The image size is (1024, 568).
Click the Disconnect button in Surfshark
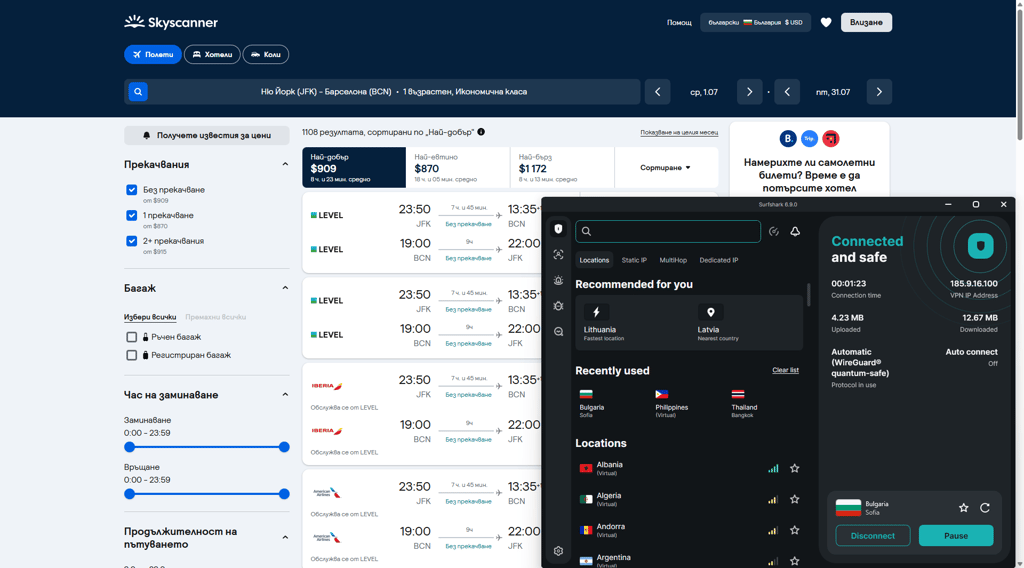(x=872, y=535)
